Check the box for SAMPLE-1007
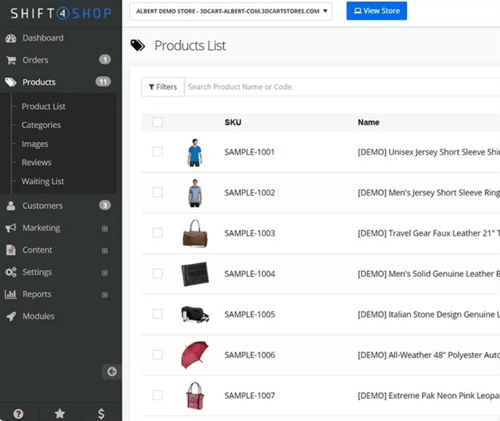 [158, 395]
